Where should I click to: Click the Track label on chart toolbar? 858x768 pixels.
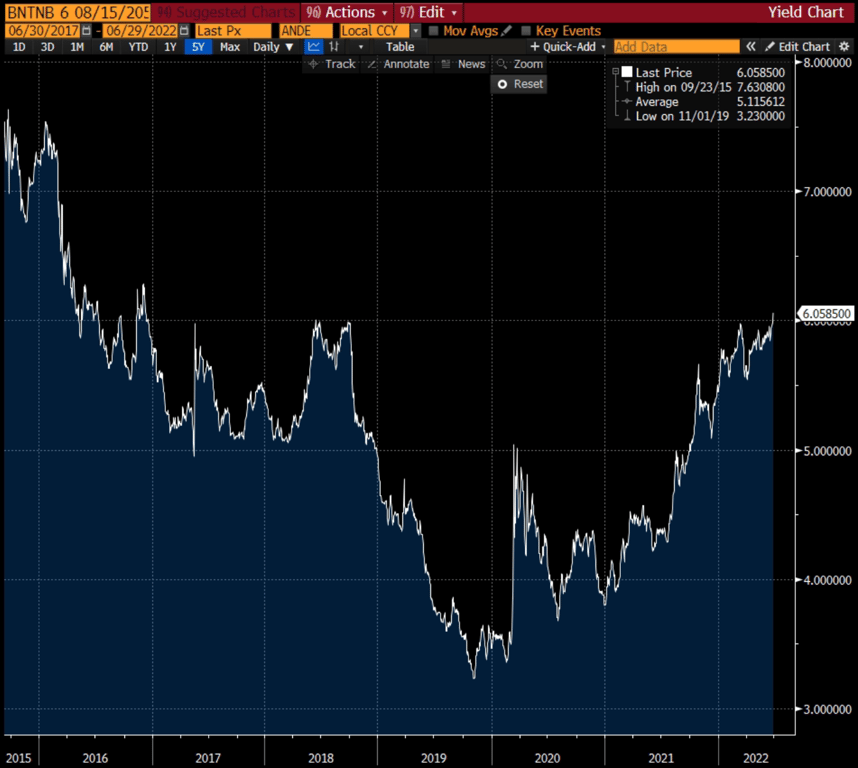coord(340,64)
